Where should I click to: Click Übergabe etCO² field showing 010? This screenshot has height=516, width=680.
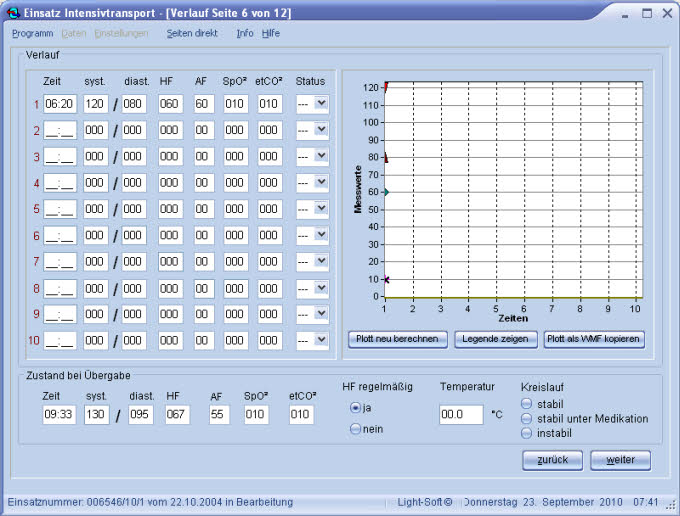[301, 415]
